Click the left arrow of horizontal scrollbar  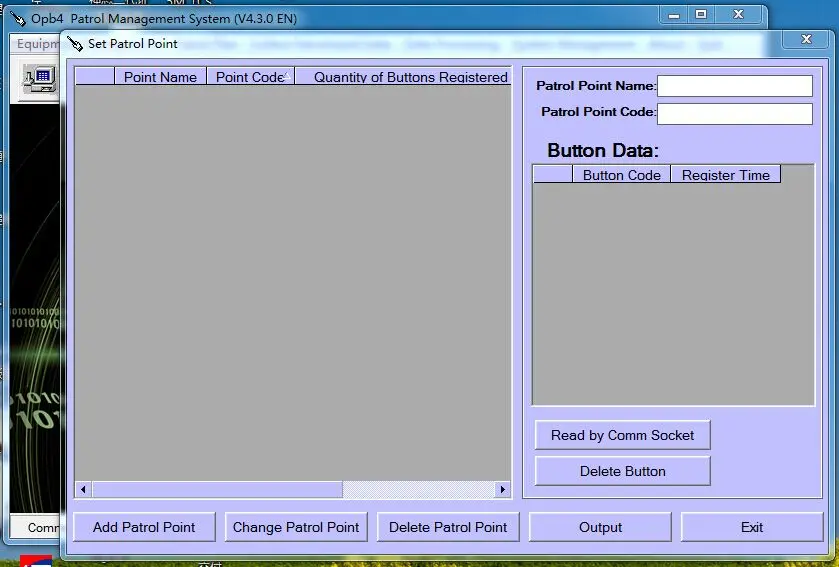(x=83, y=489)
